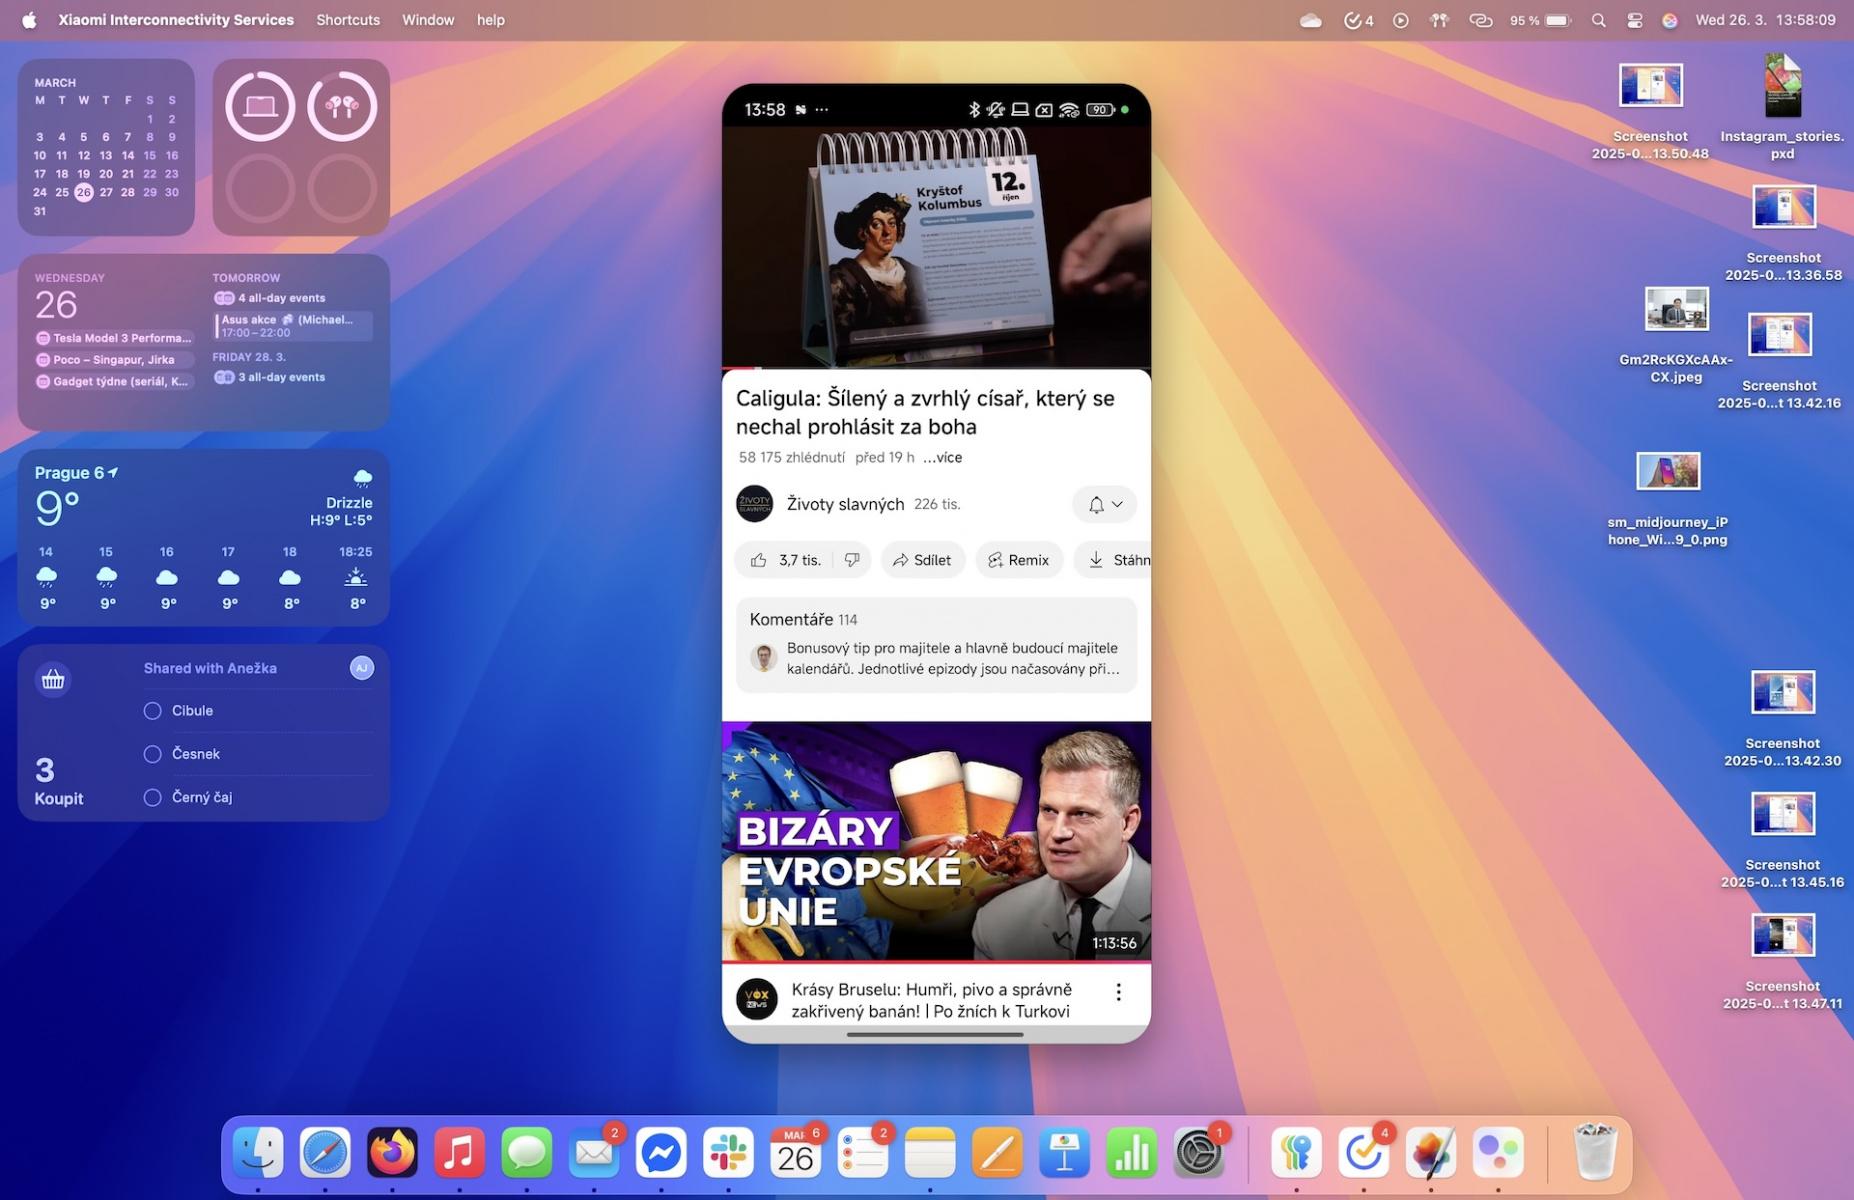This screenshot has height=1200, width=1854.
Task: Click the cloud icon in menu bar
Action: click(x=1310, y=20)
